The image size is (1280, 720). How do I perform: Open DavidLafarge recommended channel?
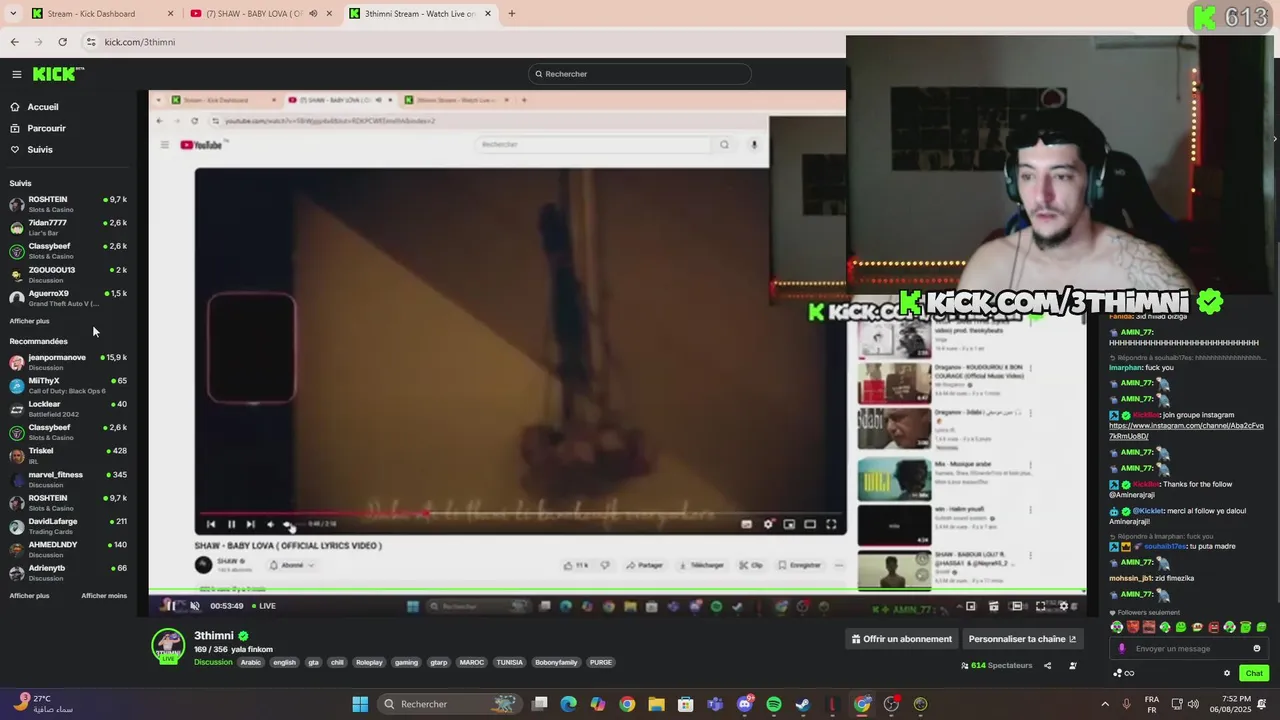coord(68,526)
